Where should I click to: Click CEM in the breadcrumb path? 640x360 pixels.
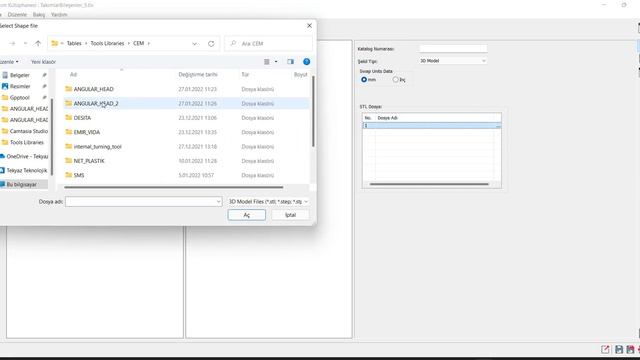pyautogui.click(x=138, y=43)
